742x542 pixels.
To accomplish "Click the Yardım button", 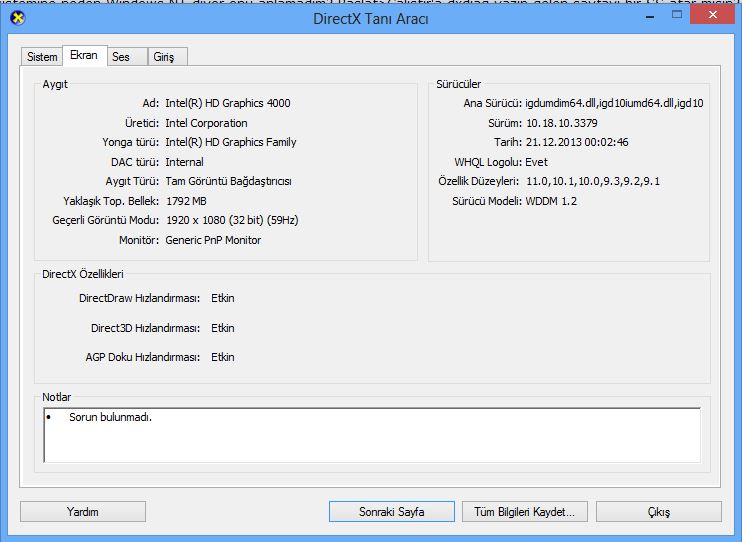I will [x=83, y=512].
